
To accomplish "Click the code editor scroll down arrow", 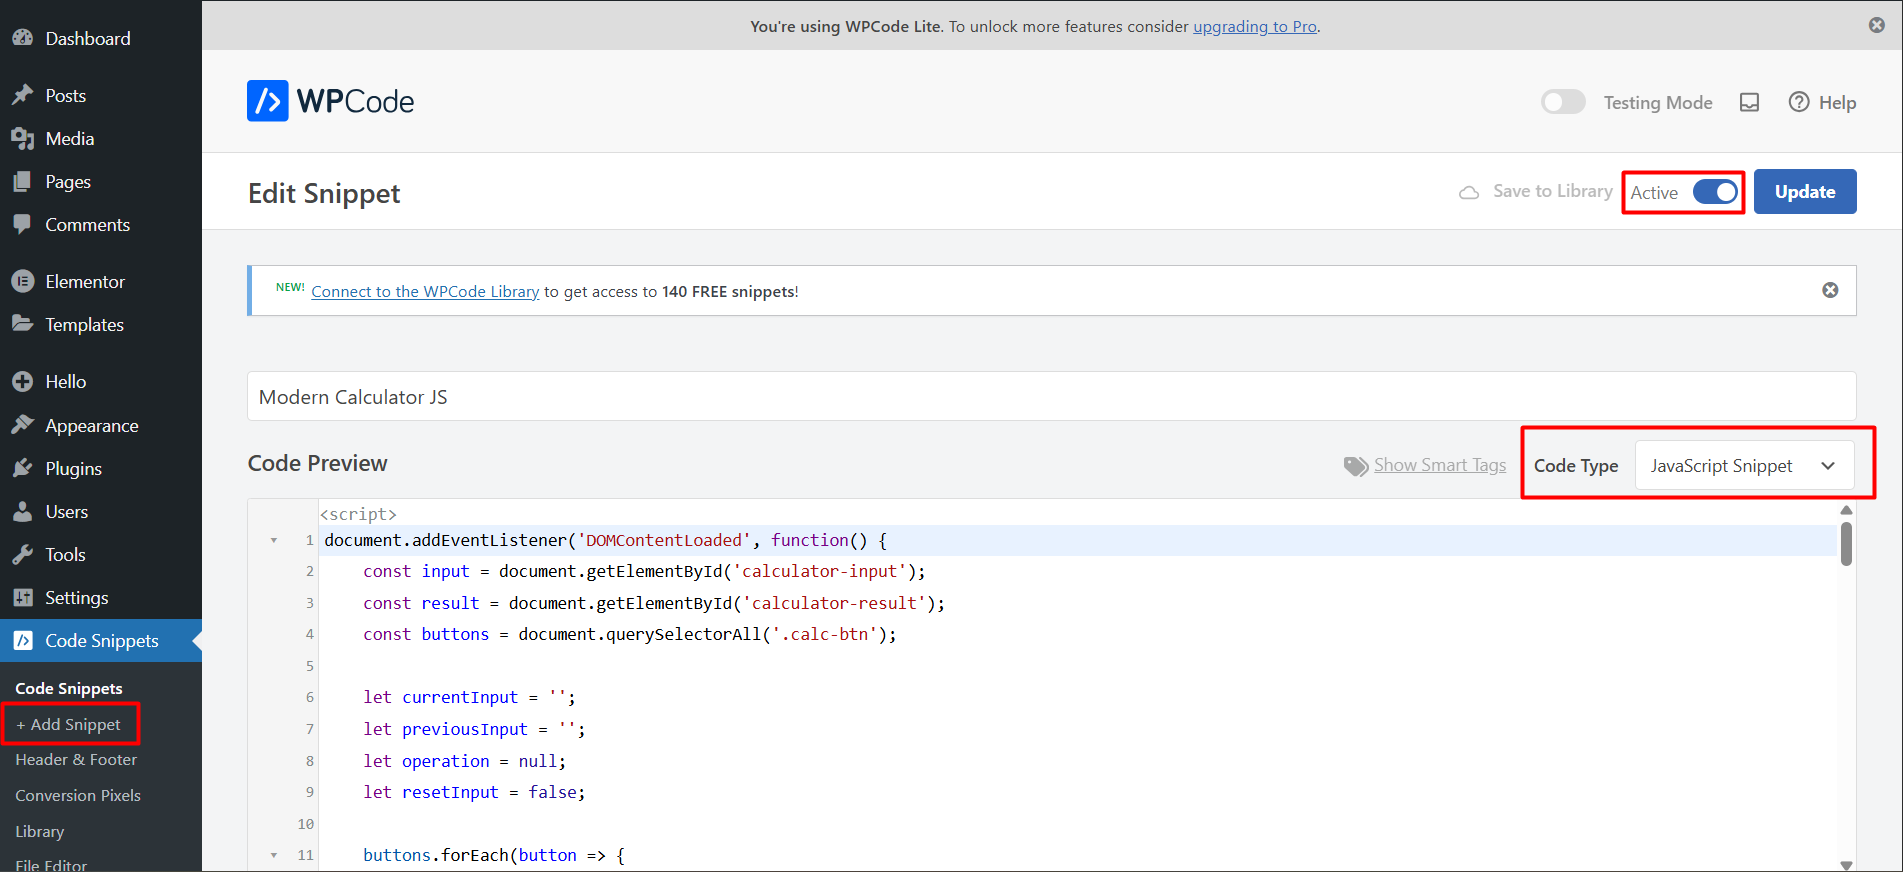I will 1846,865.
